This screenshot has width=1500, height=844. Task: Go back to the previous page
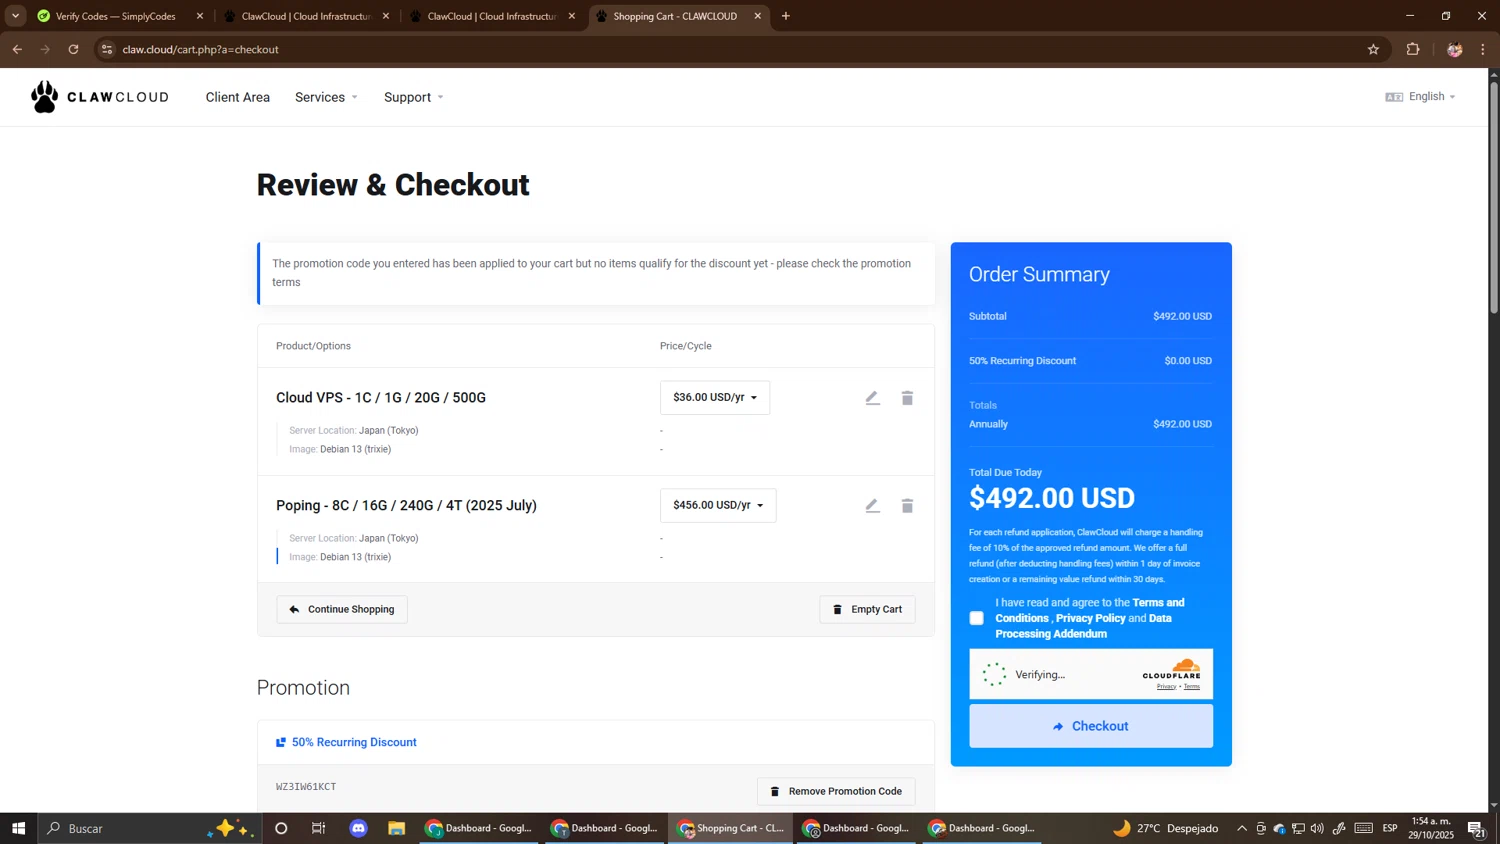tap(17, 49)
